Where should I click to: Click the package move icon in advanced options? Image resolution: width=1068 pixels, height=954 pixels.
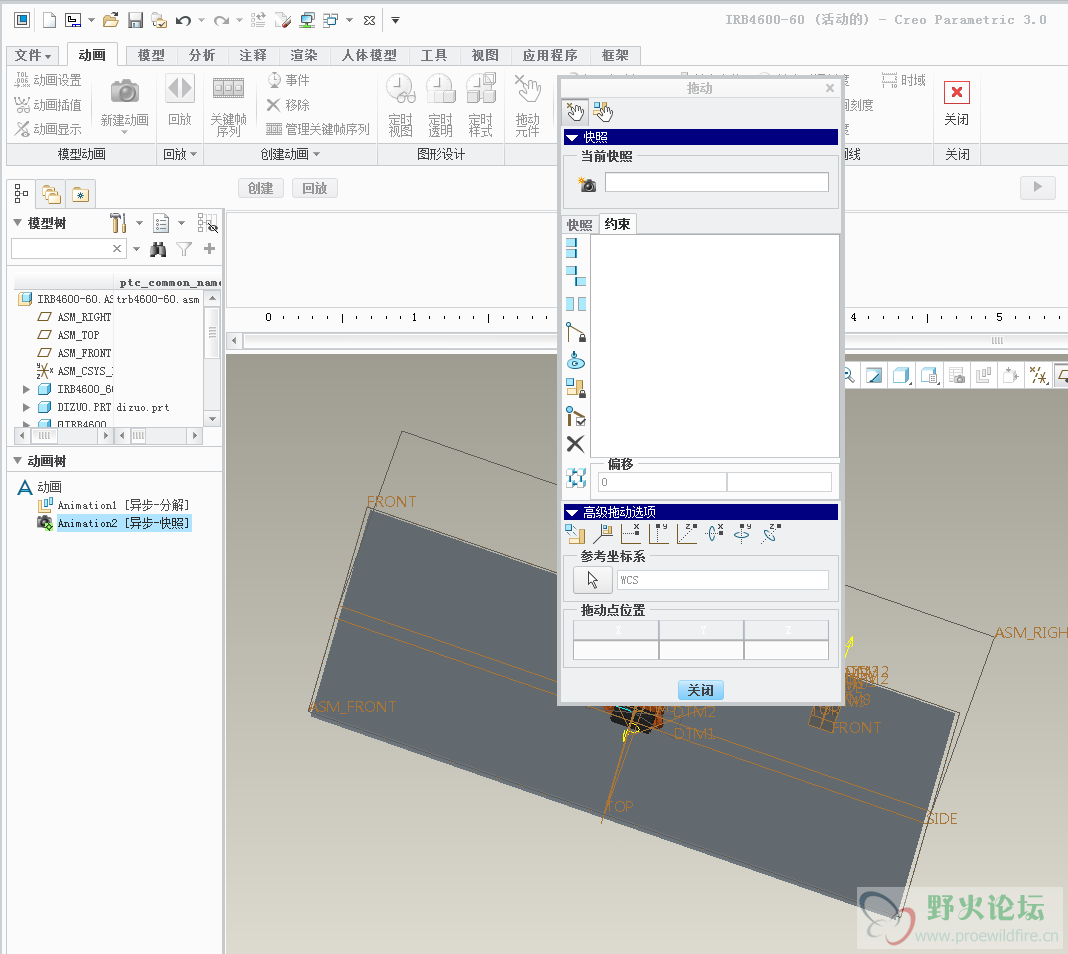[x=575, y=534]
